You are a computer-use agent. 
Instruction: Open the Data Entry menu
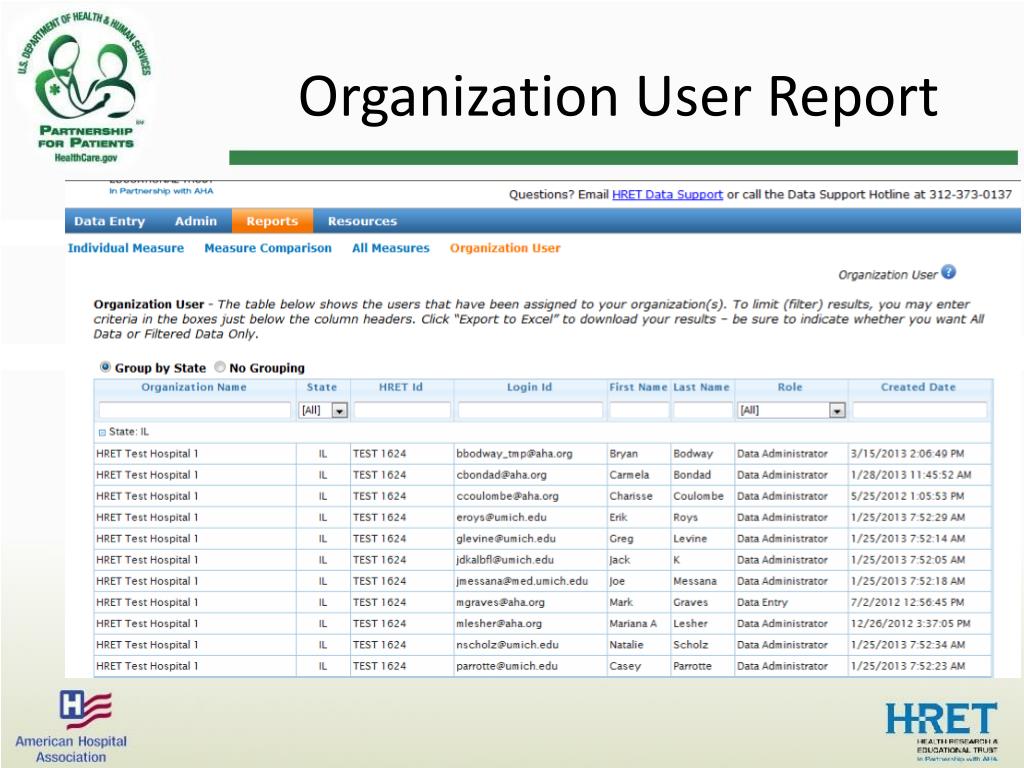110,221
